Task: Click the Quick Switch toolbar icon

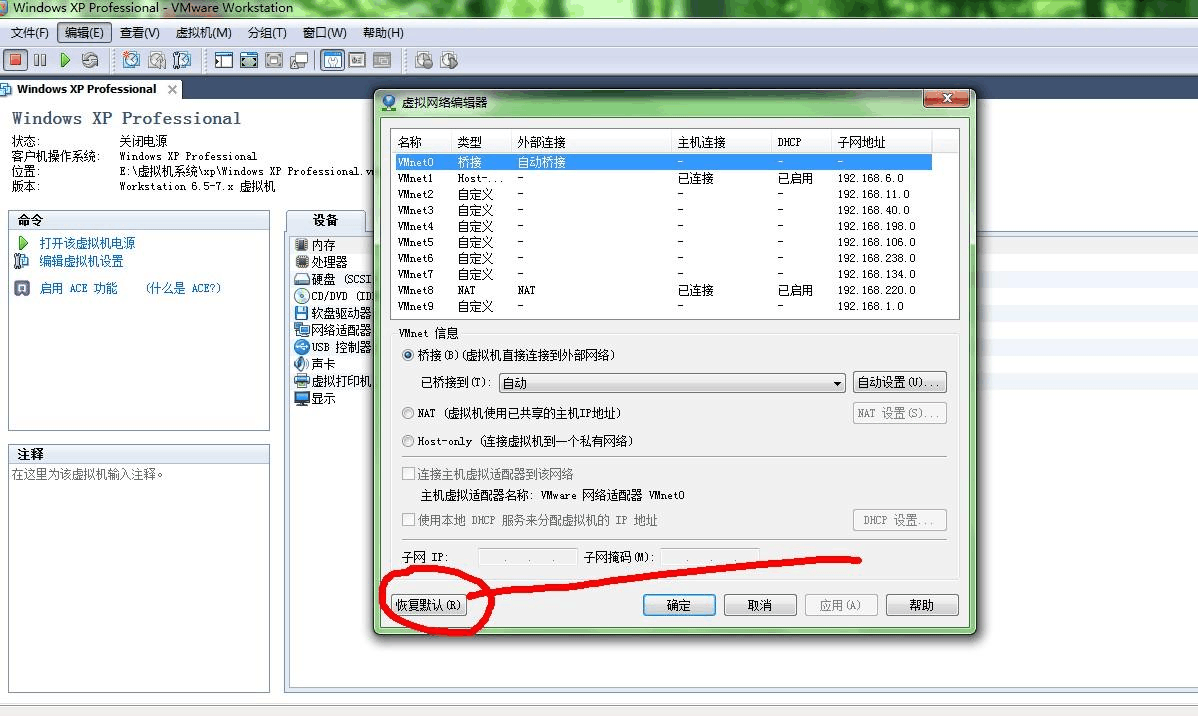Action: click(x=274, y=60)
